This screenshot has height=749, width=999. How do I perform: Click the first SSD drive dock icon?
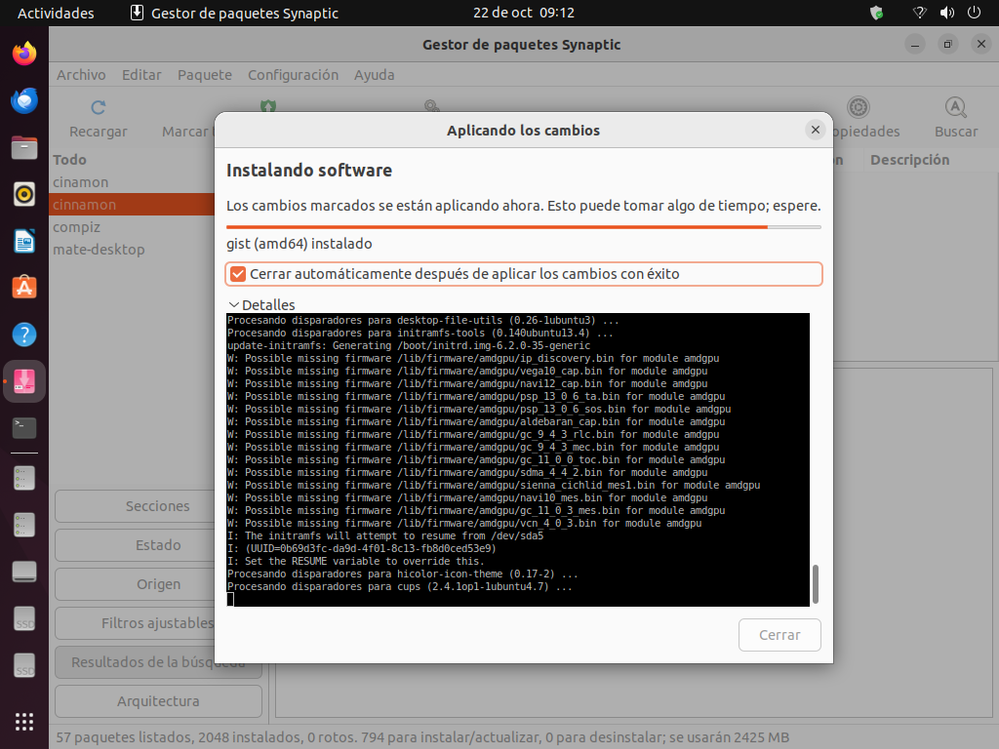[x=24, y=618]
